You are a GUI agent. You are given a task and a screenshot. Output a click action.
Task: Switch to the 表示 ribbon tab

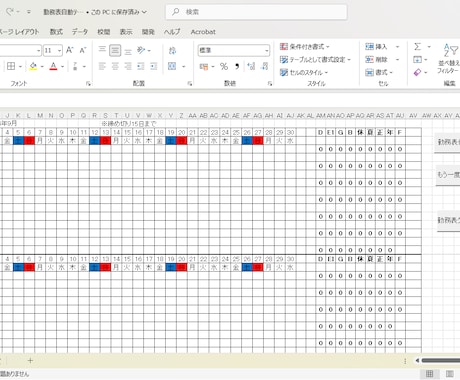(x=126, y=32)
